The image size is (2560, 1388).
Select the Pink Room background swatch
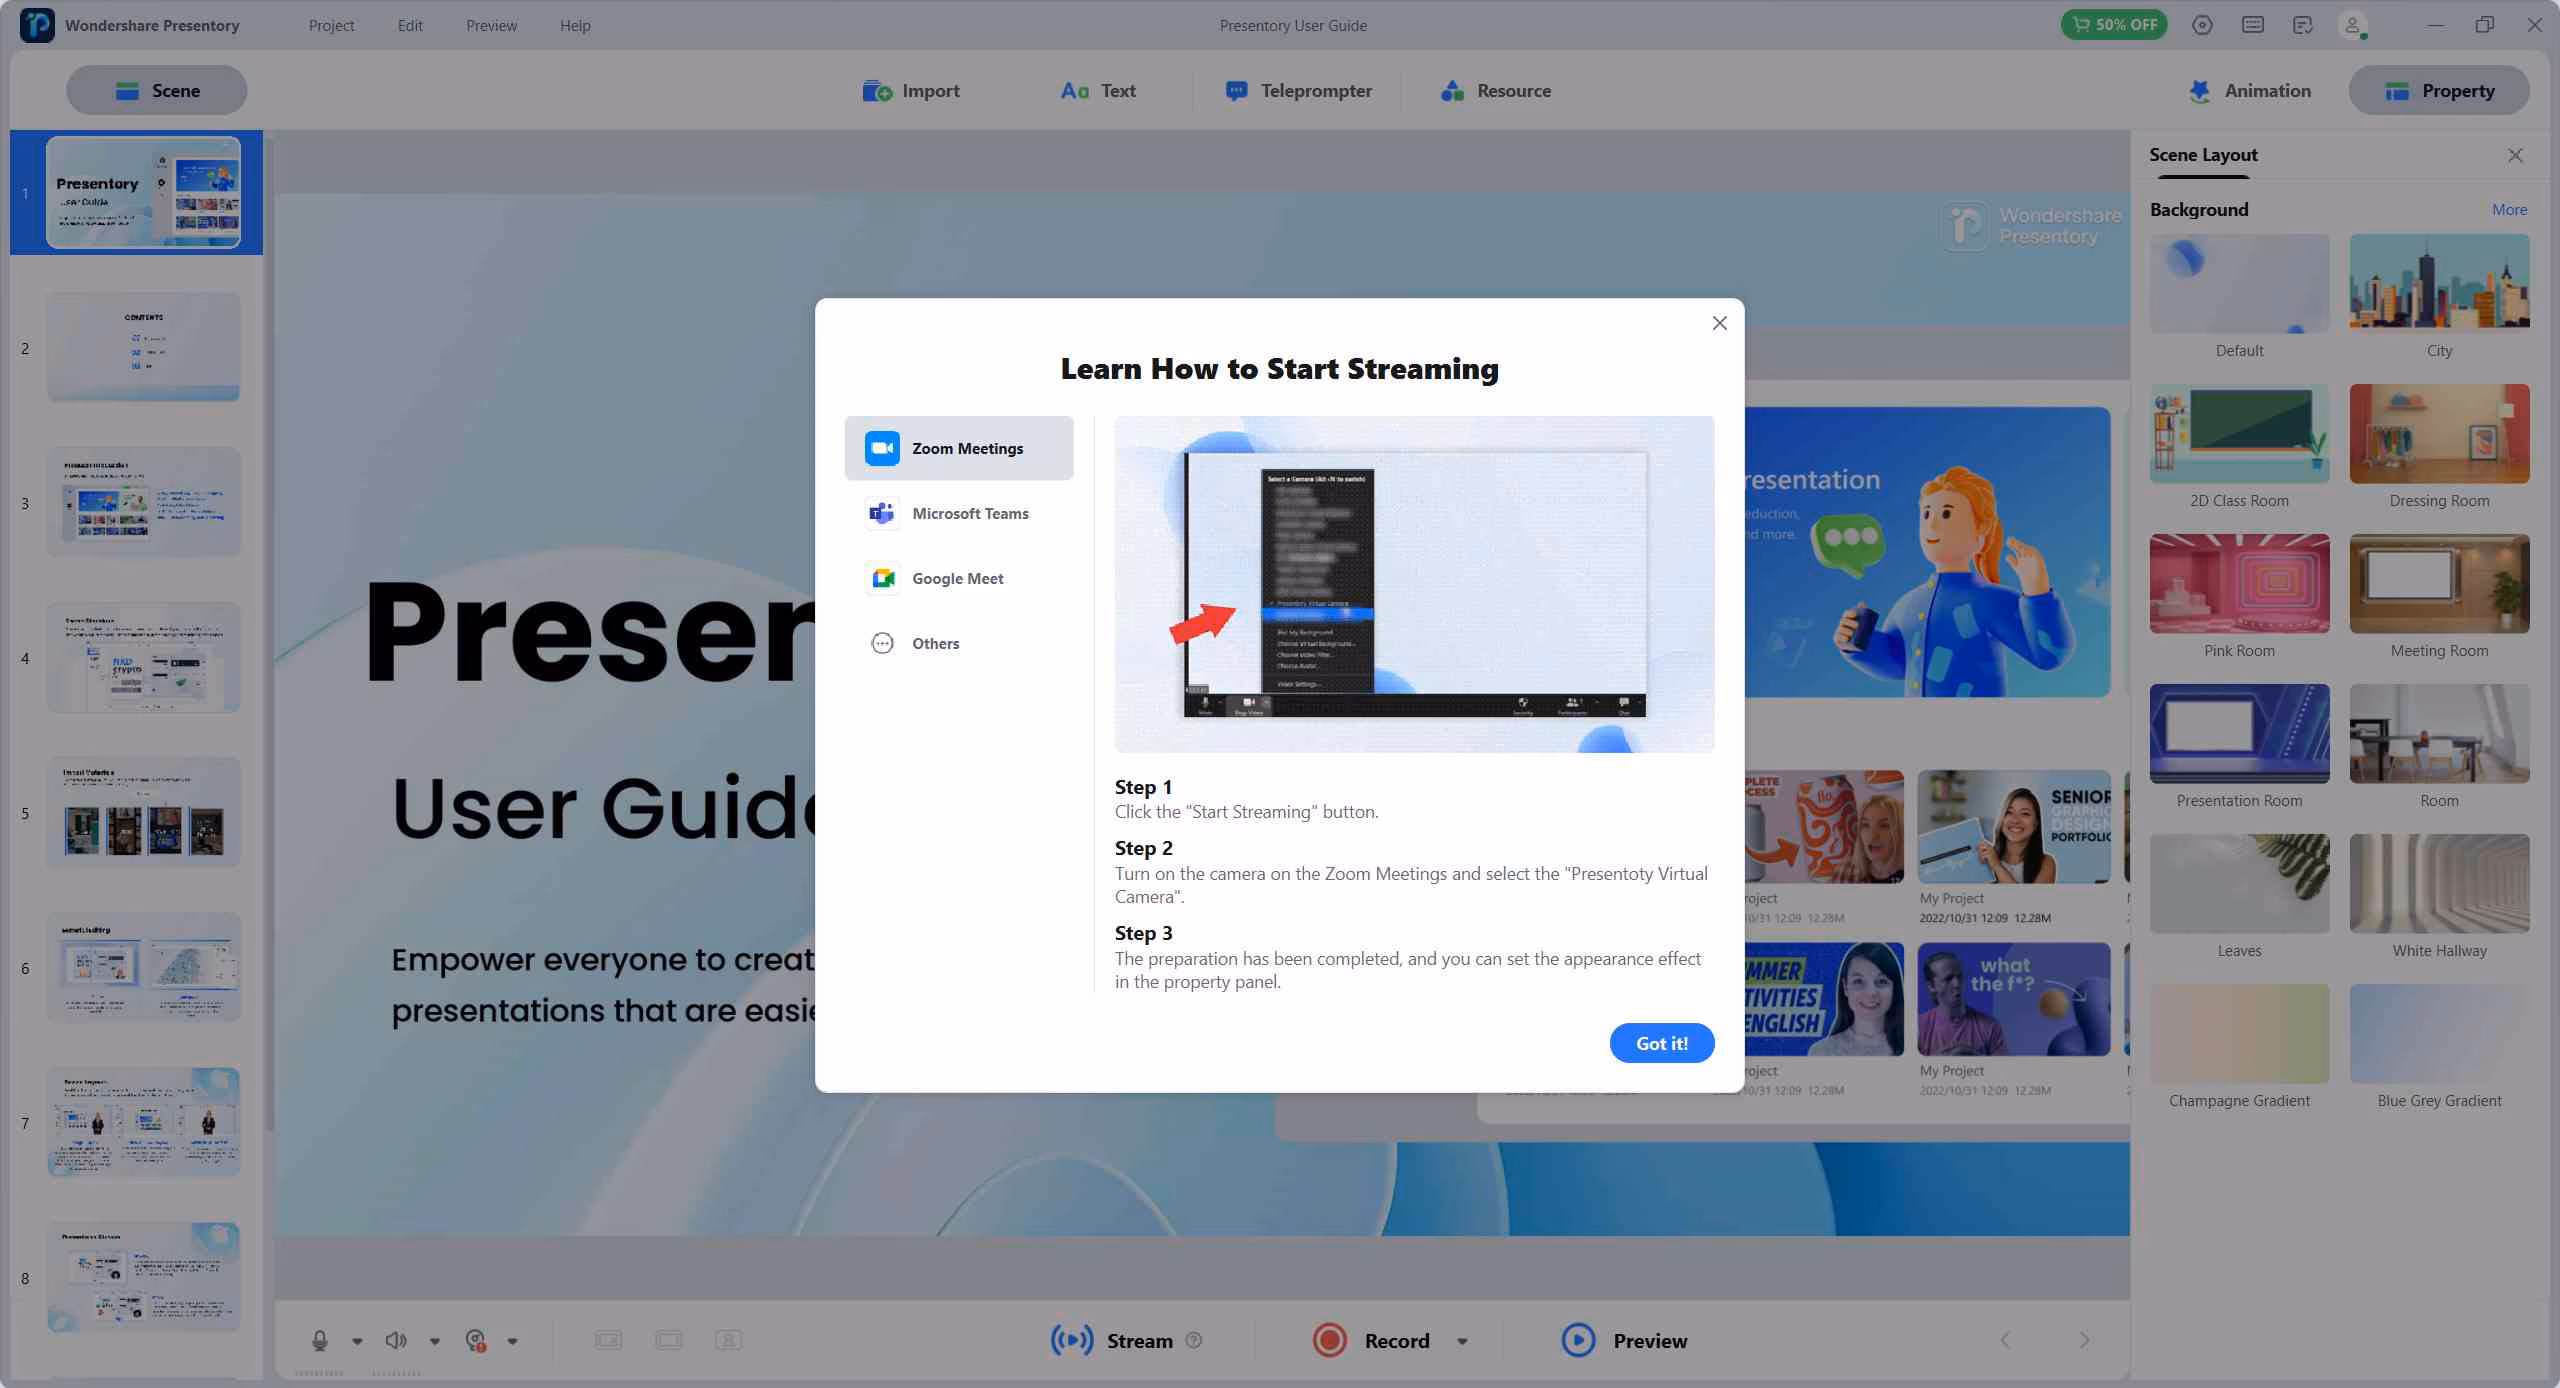2239,584
